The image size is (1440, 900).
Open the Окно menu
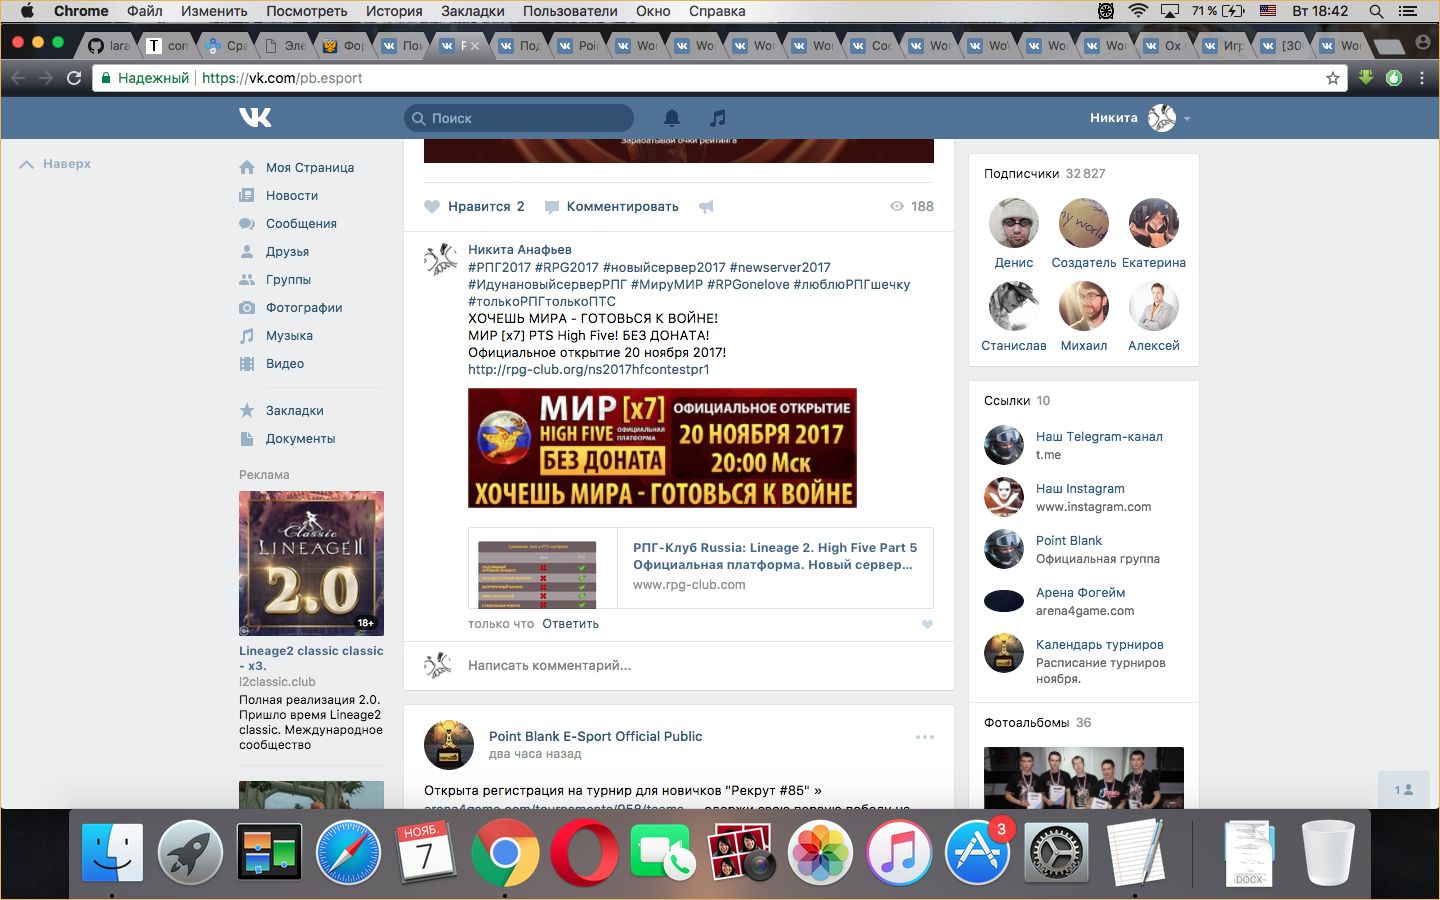[x=653, y=11]
